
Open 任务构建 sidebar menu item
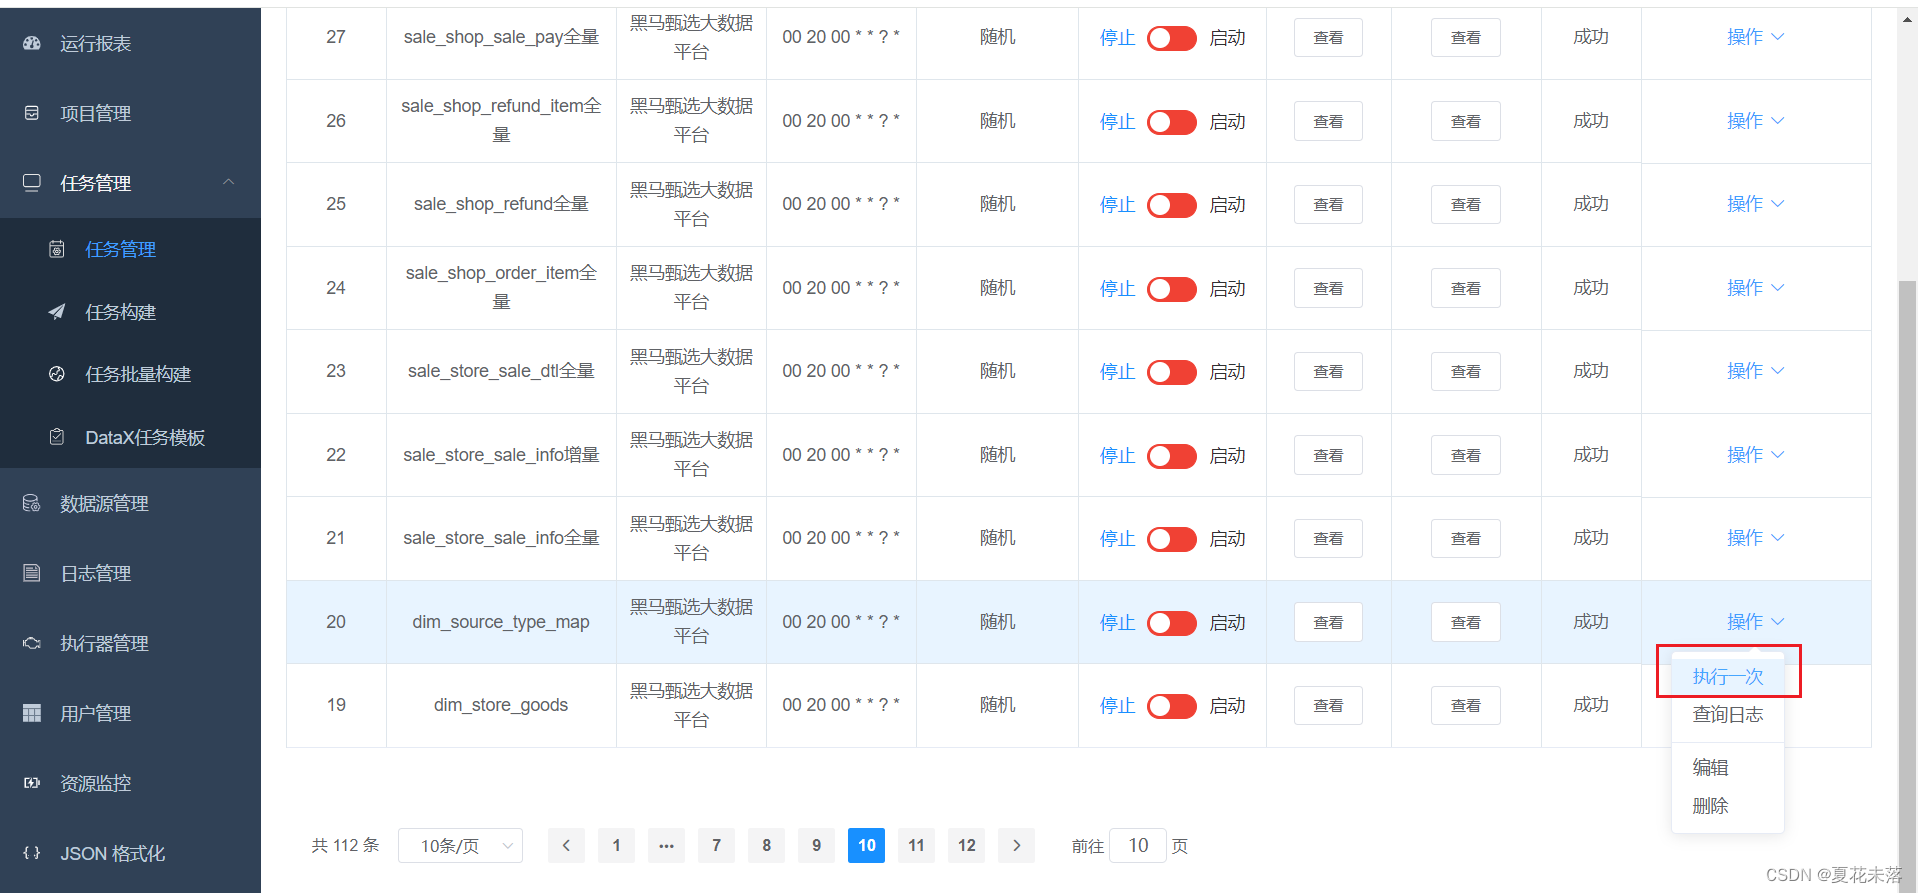pyautogui.click(x=130, y=312)
